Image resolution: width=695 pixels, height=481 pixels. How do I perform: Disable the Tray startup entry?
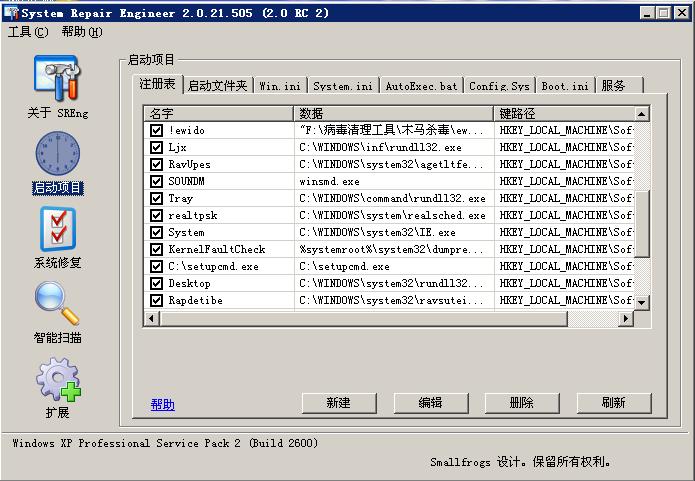(156, 198)
